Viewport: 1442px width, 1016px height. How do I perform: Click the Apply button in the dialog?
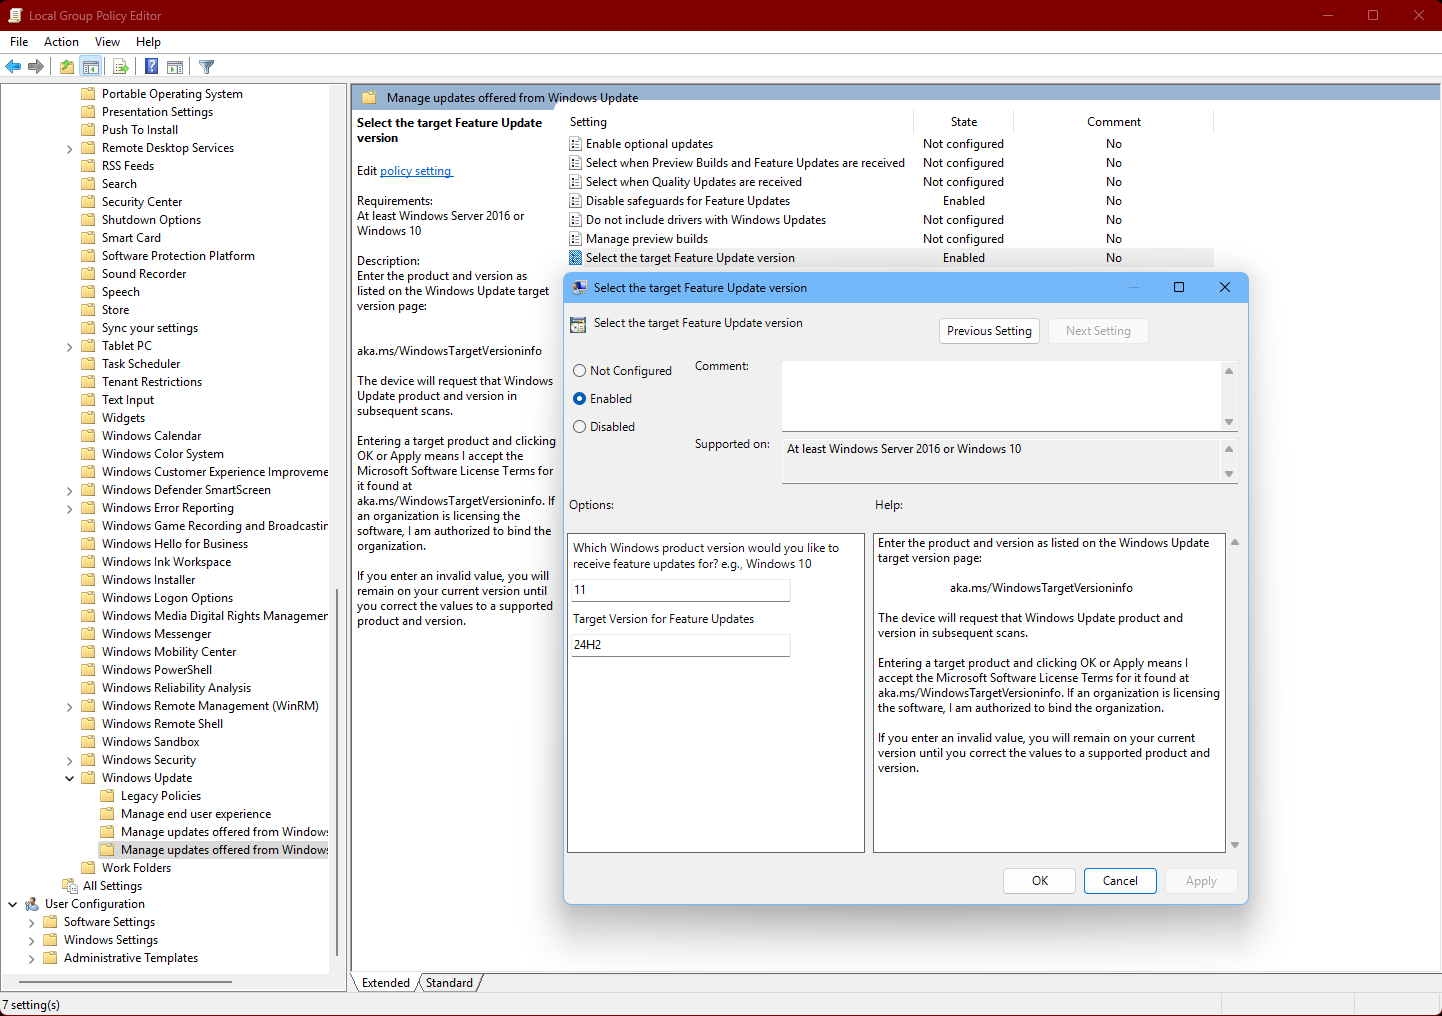pyautogui.click(x=1201, y=881)
